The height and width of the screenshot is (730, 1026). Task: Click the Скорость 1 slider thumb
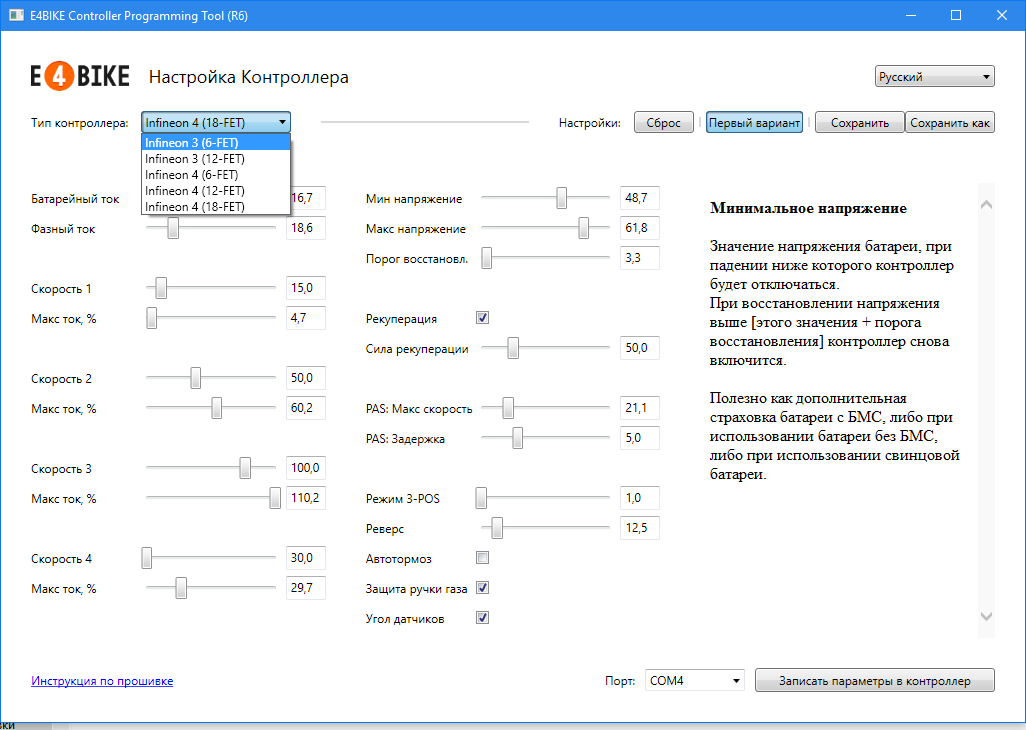tap(161, 288)
